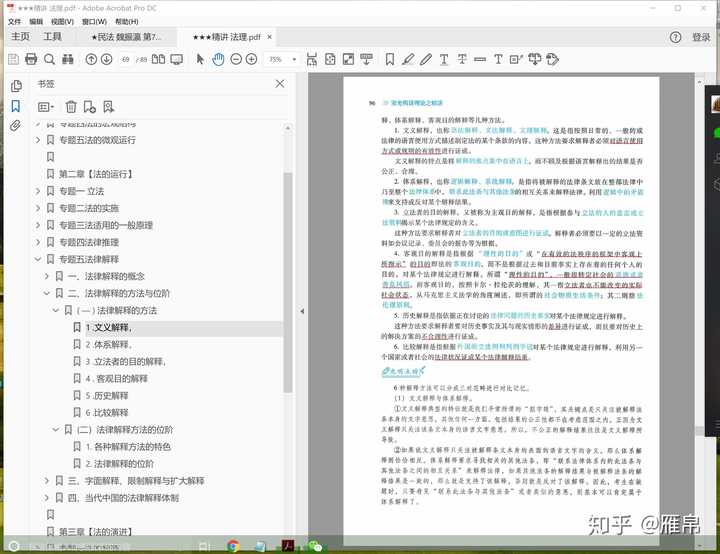Open the 视图(V) menu
Image resolution: width=720 pixels, height=554 pixels.
coord(62,20)
